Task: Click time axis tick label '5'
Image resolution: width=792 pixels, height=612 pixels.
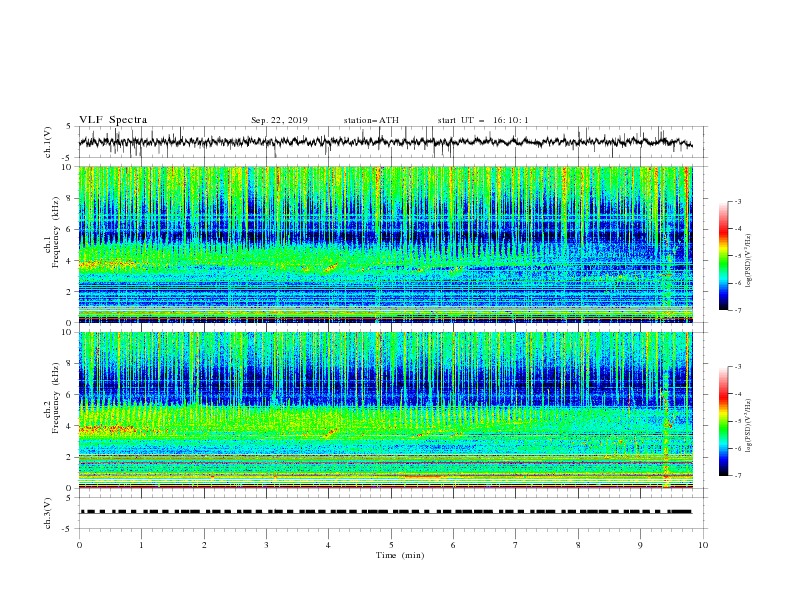Action: [391, 545]
